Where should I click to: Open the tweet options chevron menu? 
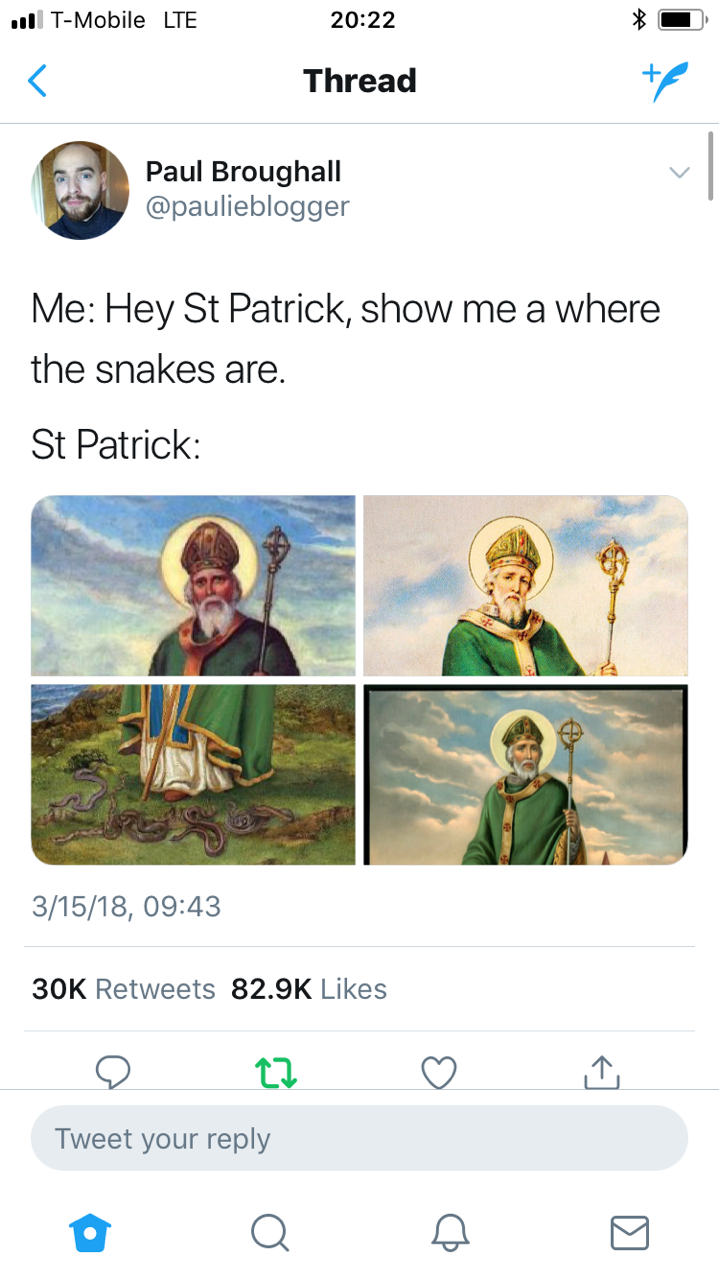pos(679,173)
